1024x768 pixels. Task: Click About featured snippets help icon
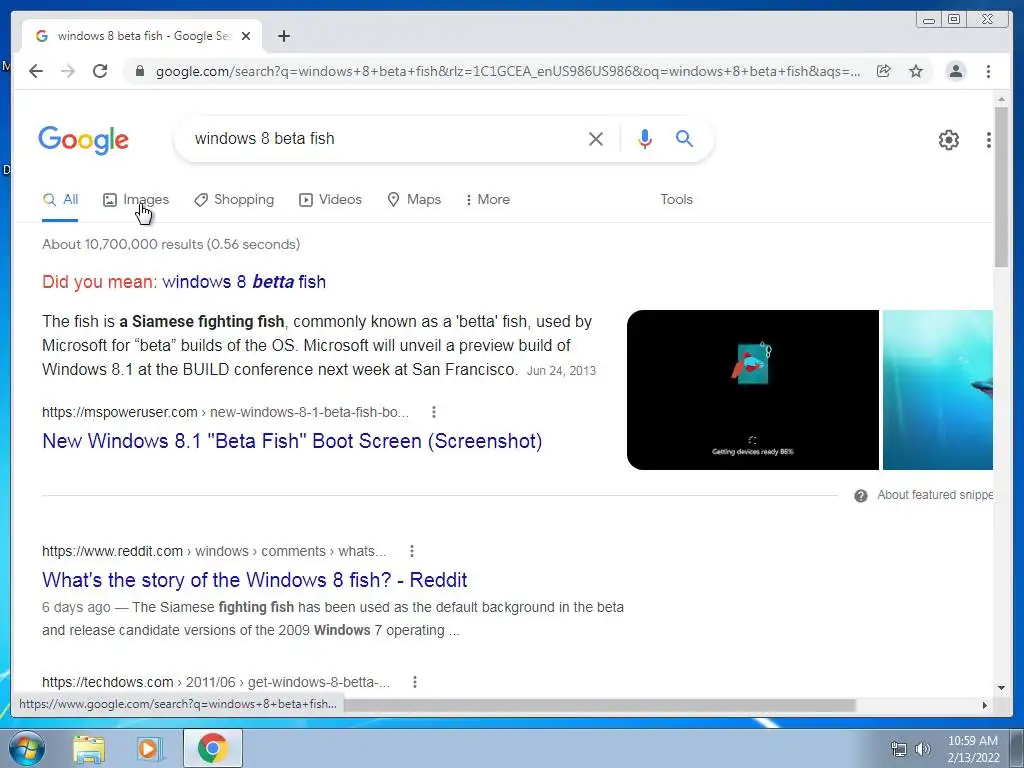[x=861, y=496]
